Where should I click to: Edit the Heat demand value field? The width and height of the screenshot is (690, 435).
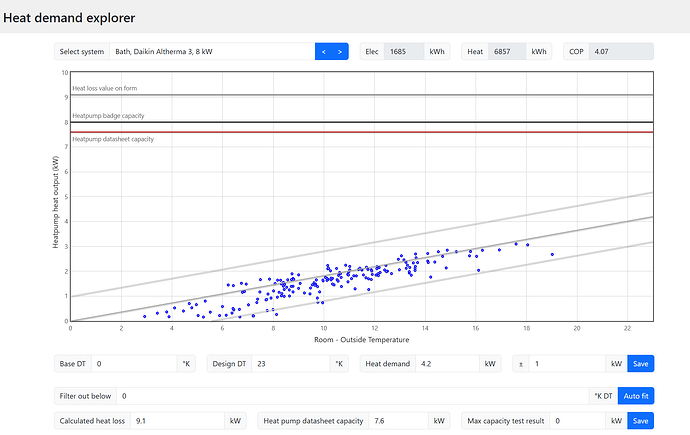pos(447,364)
